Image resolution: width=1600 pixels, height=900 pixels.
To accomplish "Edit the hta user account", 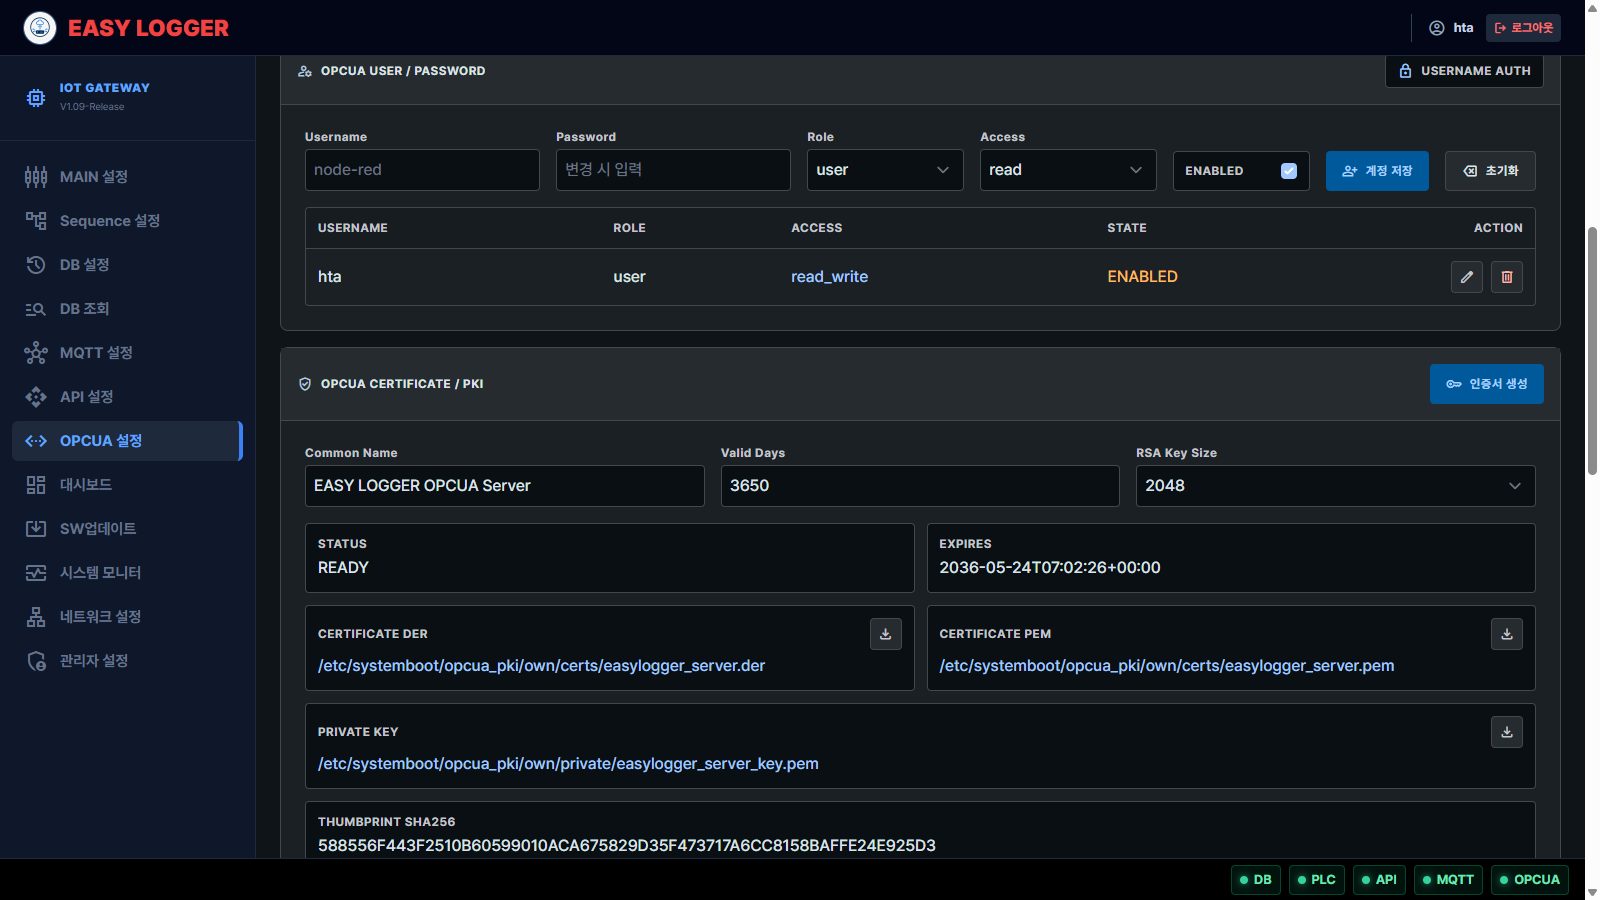I will pyautogui.click(x=1467, y=277).
